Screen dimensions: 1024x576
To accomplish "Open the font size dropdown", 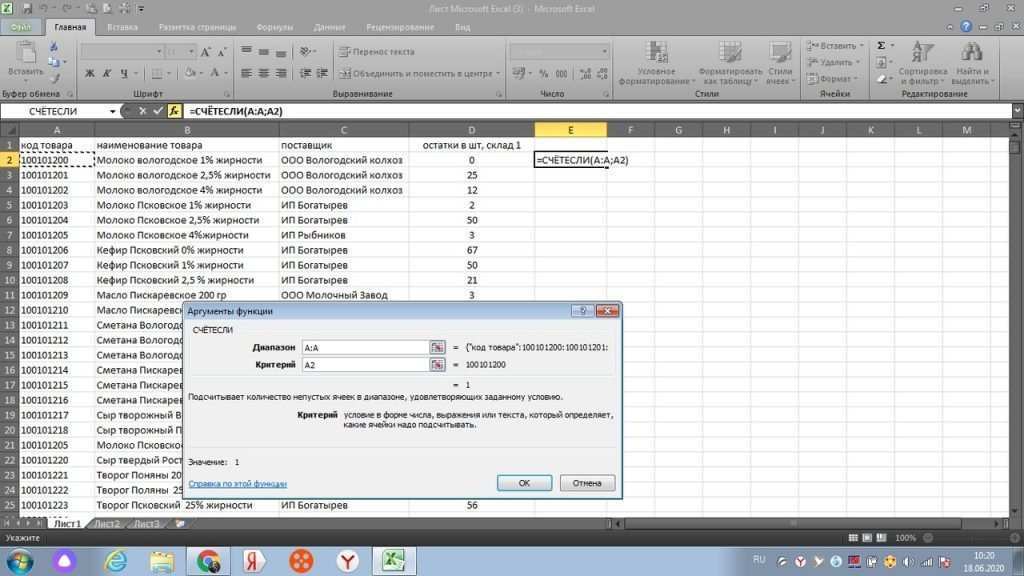I will (x=192, y=51).
